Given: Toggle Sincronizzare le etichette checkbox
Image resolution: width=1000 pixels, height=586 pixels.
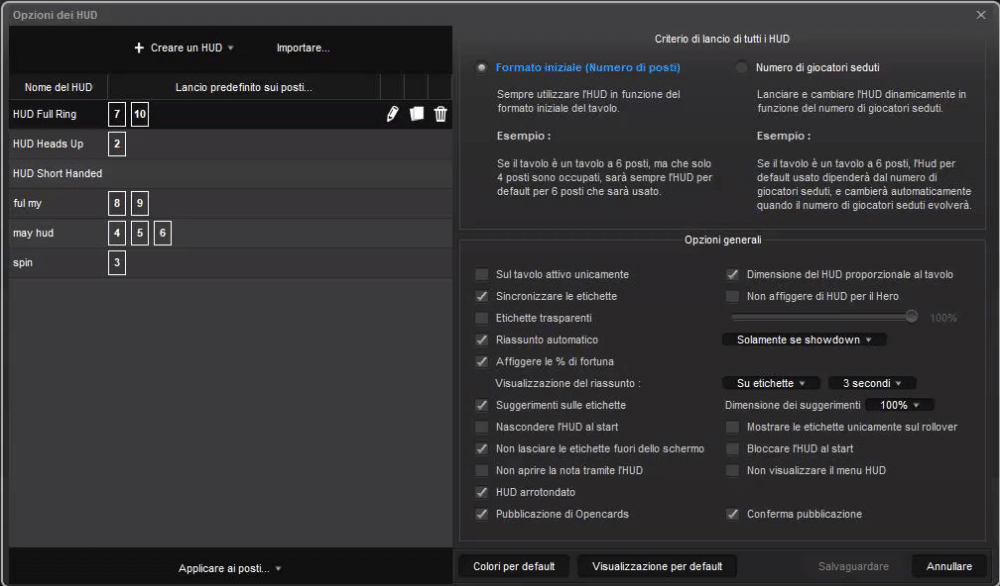Looking at the screenshot, I should pyautogui.click(x=482, y=296).
